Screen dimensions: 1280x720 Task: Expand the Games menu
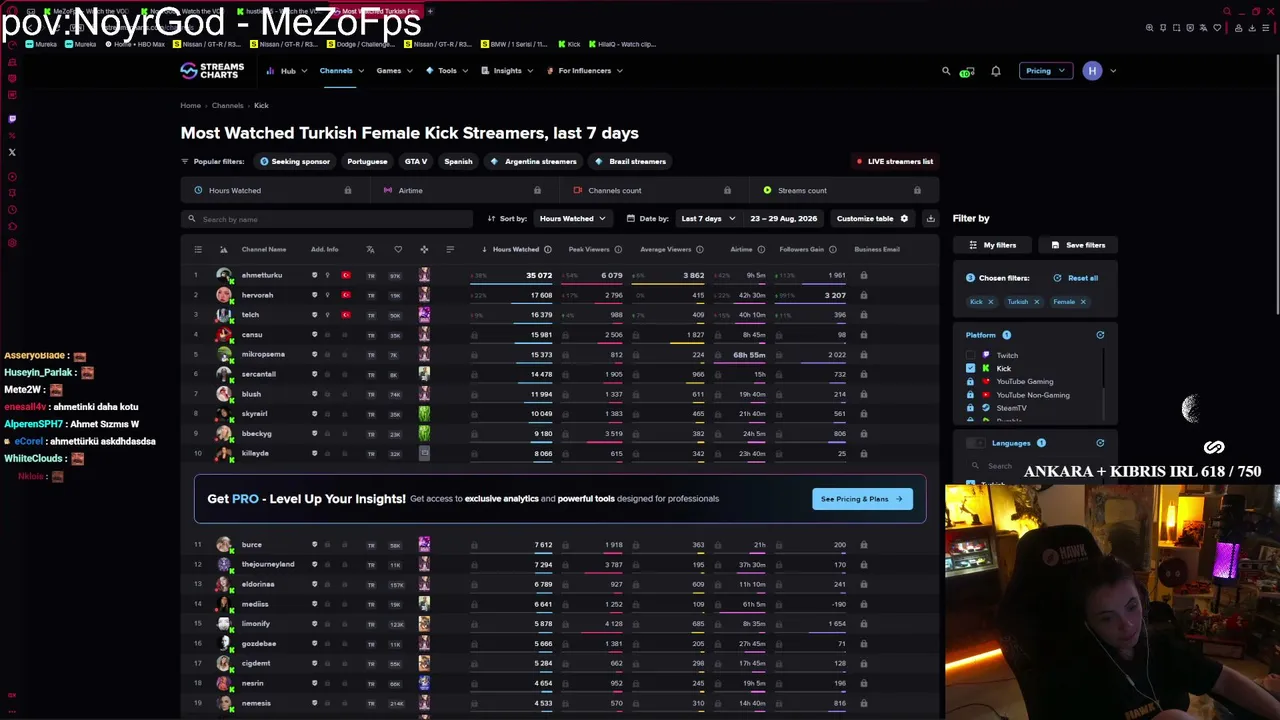pyautogui.click(x=394, y=71)
